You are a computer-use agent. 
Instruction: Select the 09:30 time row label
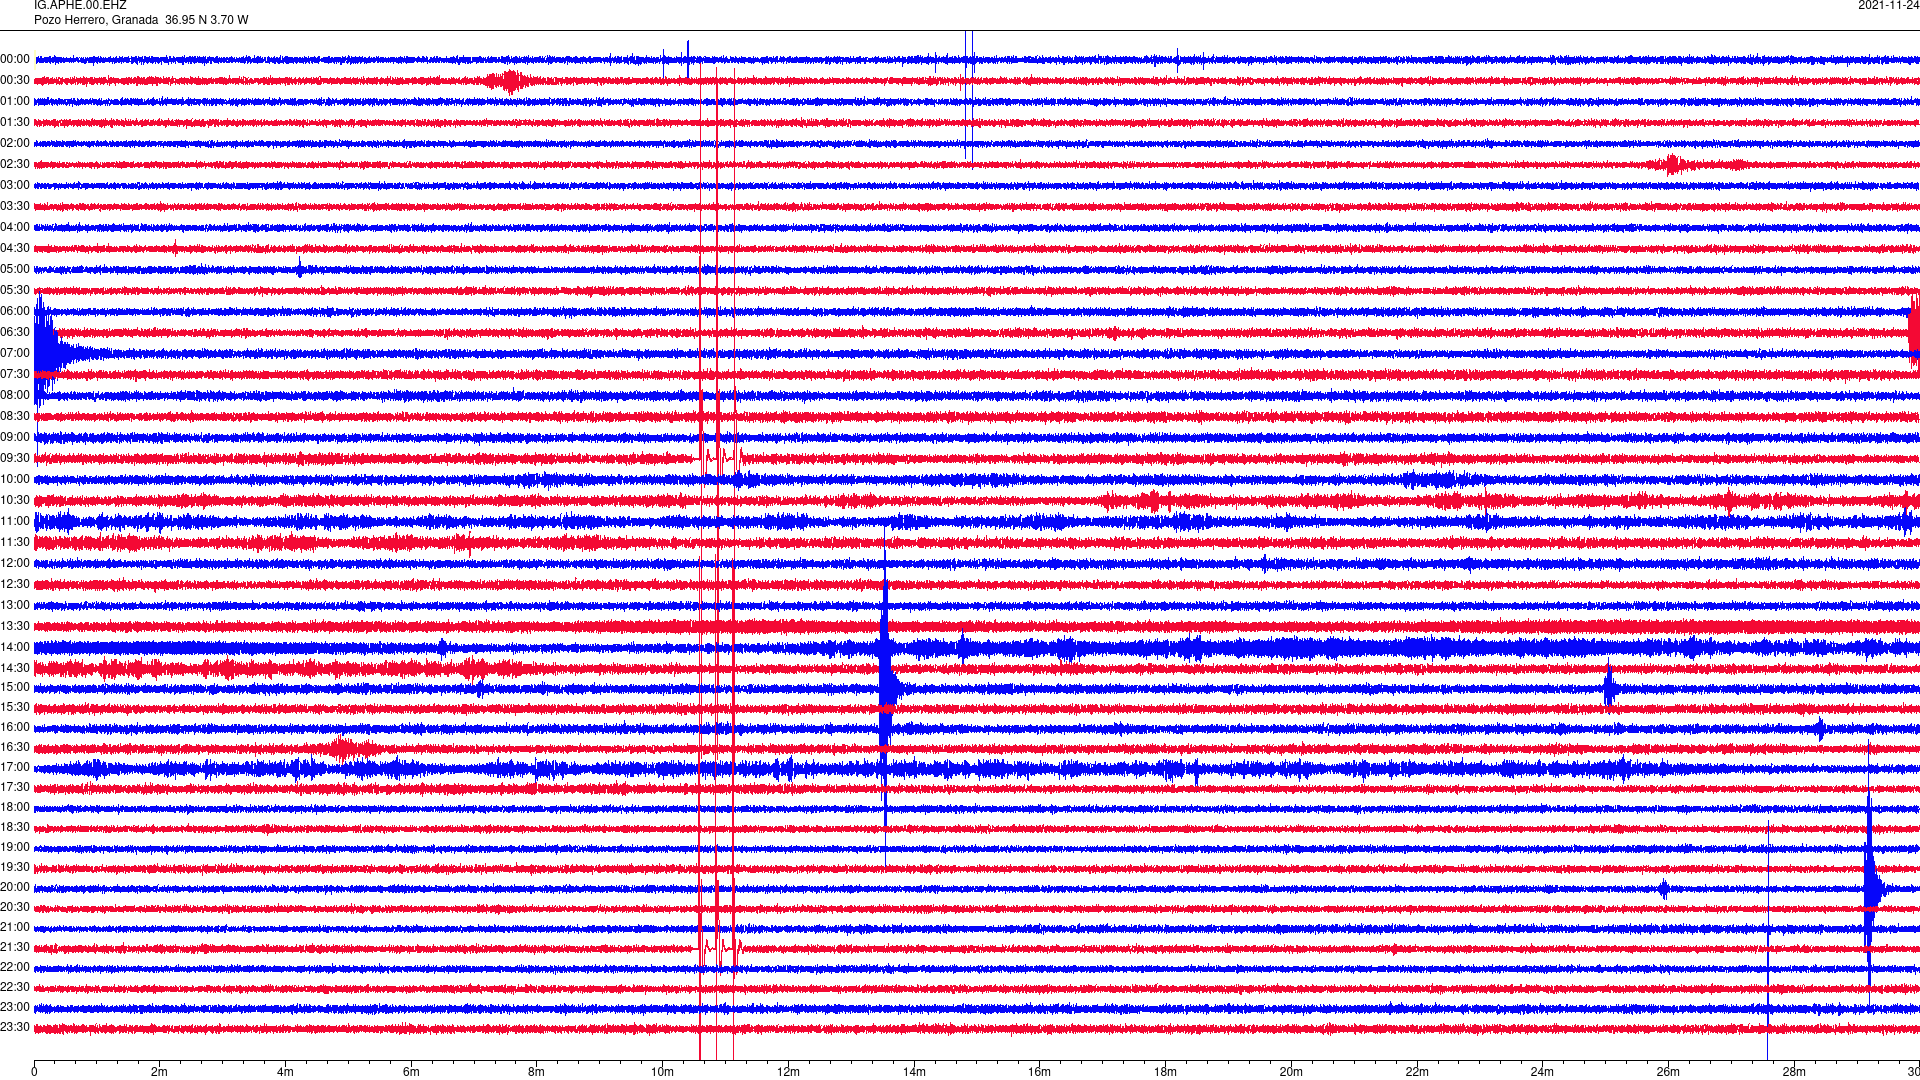point(15,458)
